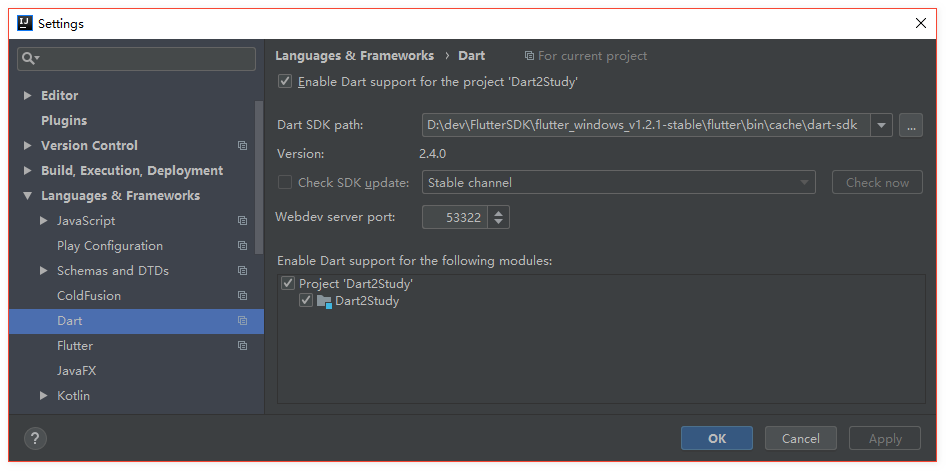
Task: Click the IntelliJ logo in title bar
Action: tap(25, 24)
